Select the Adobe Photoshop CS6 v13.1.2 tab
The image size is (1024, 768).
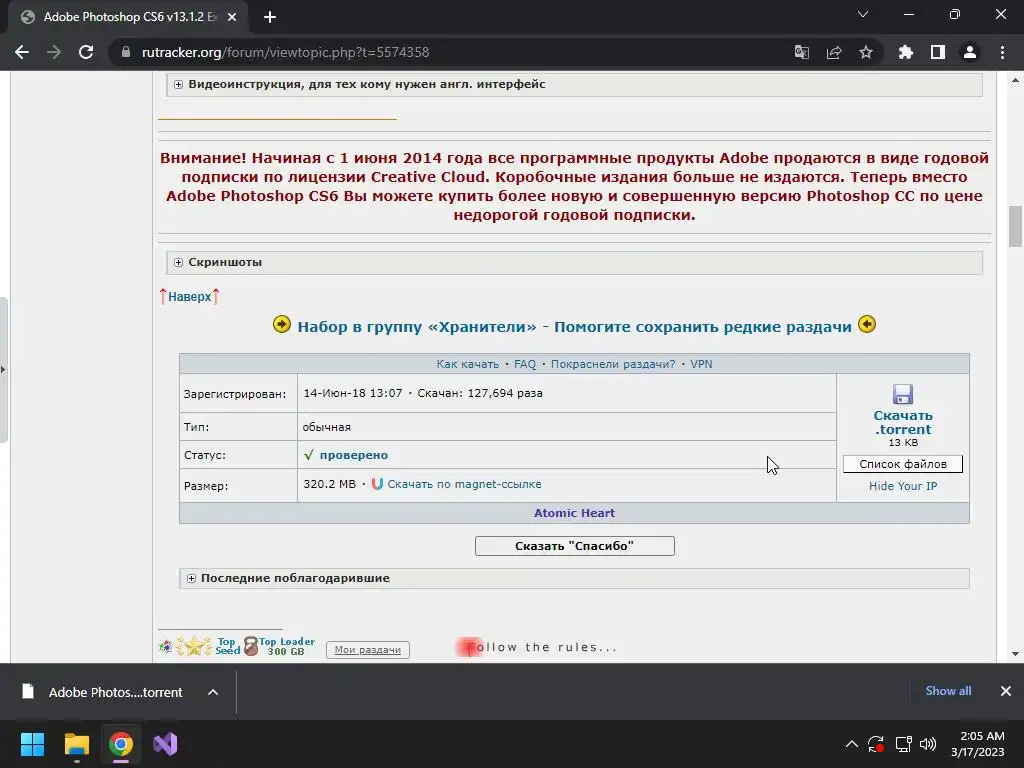(128, 17)
